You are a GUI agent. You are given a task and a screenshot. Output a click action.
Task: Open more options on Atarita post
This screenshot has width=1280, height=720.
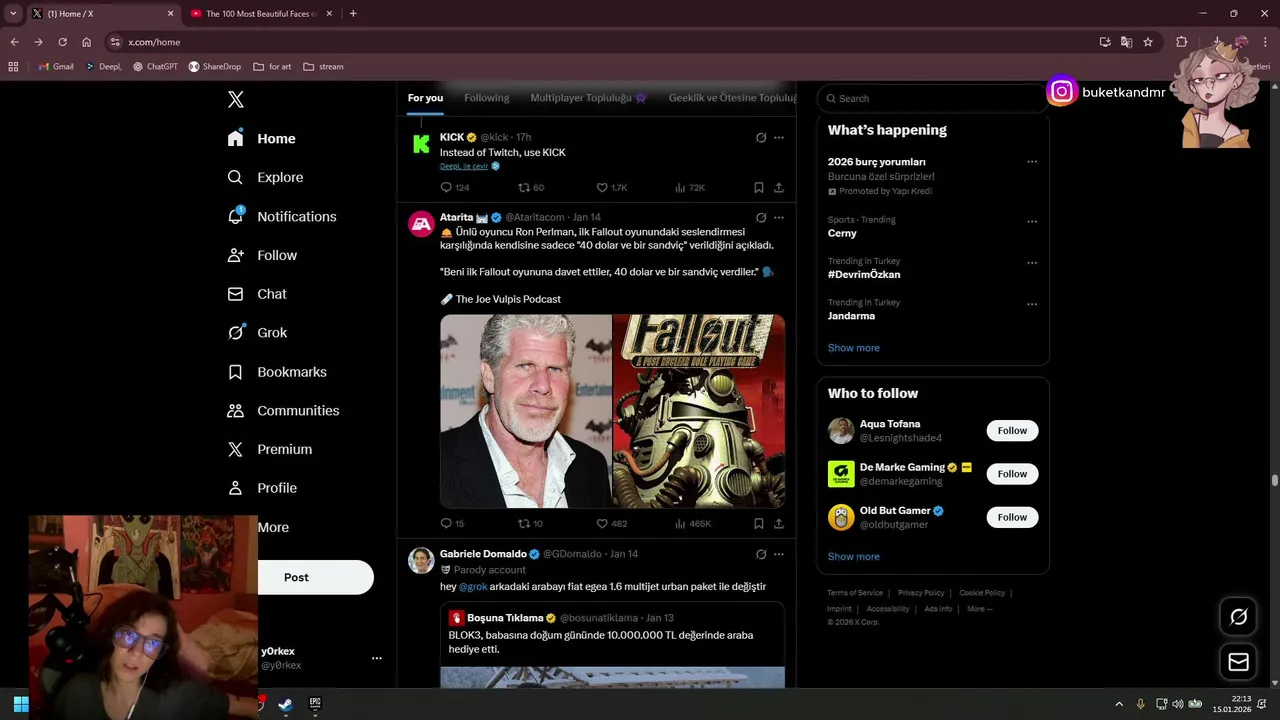tap(779, 218)
